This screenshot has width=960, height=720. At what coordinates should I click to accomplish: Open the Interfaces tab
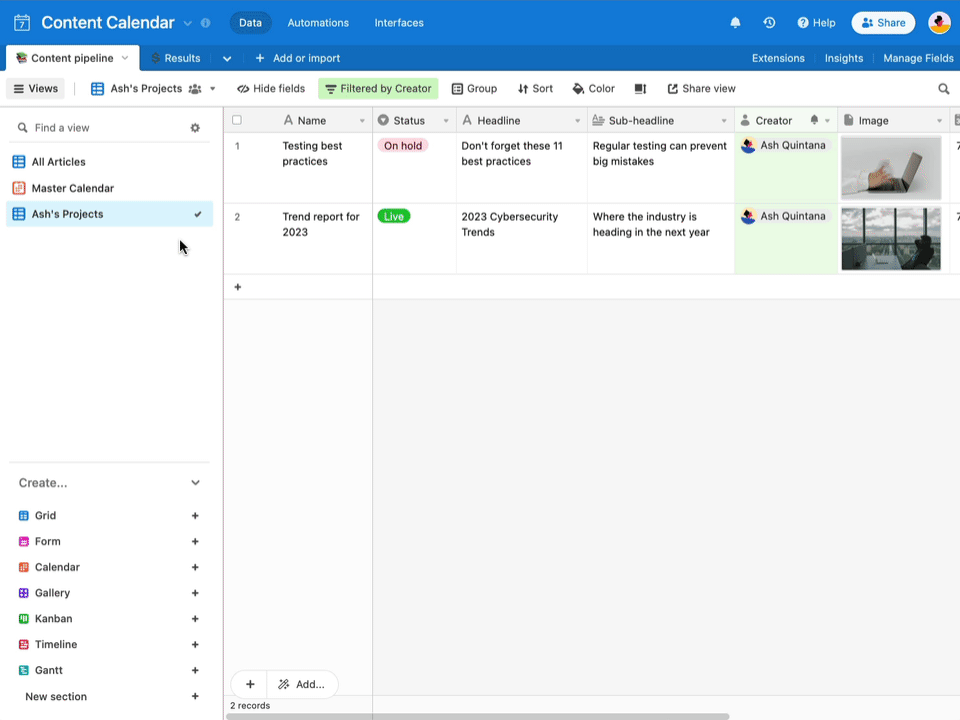point(399,22)
